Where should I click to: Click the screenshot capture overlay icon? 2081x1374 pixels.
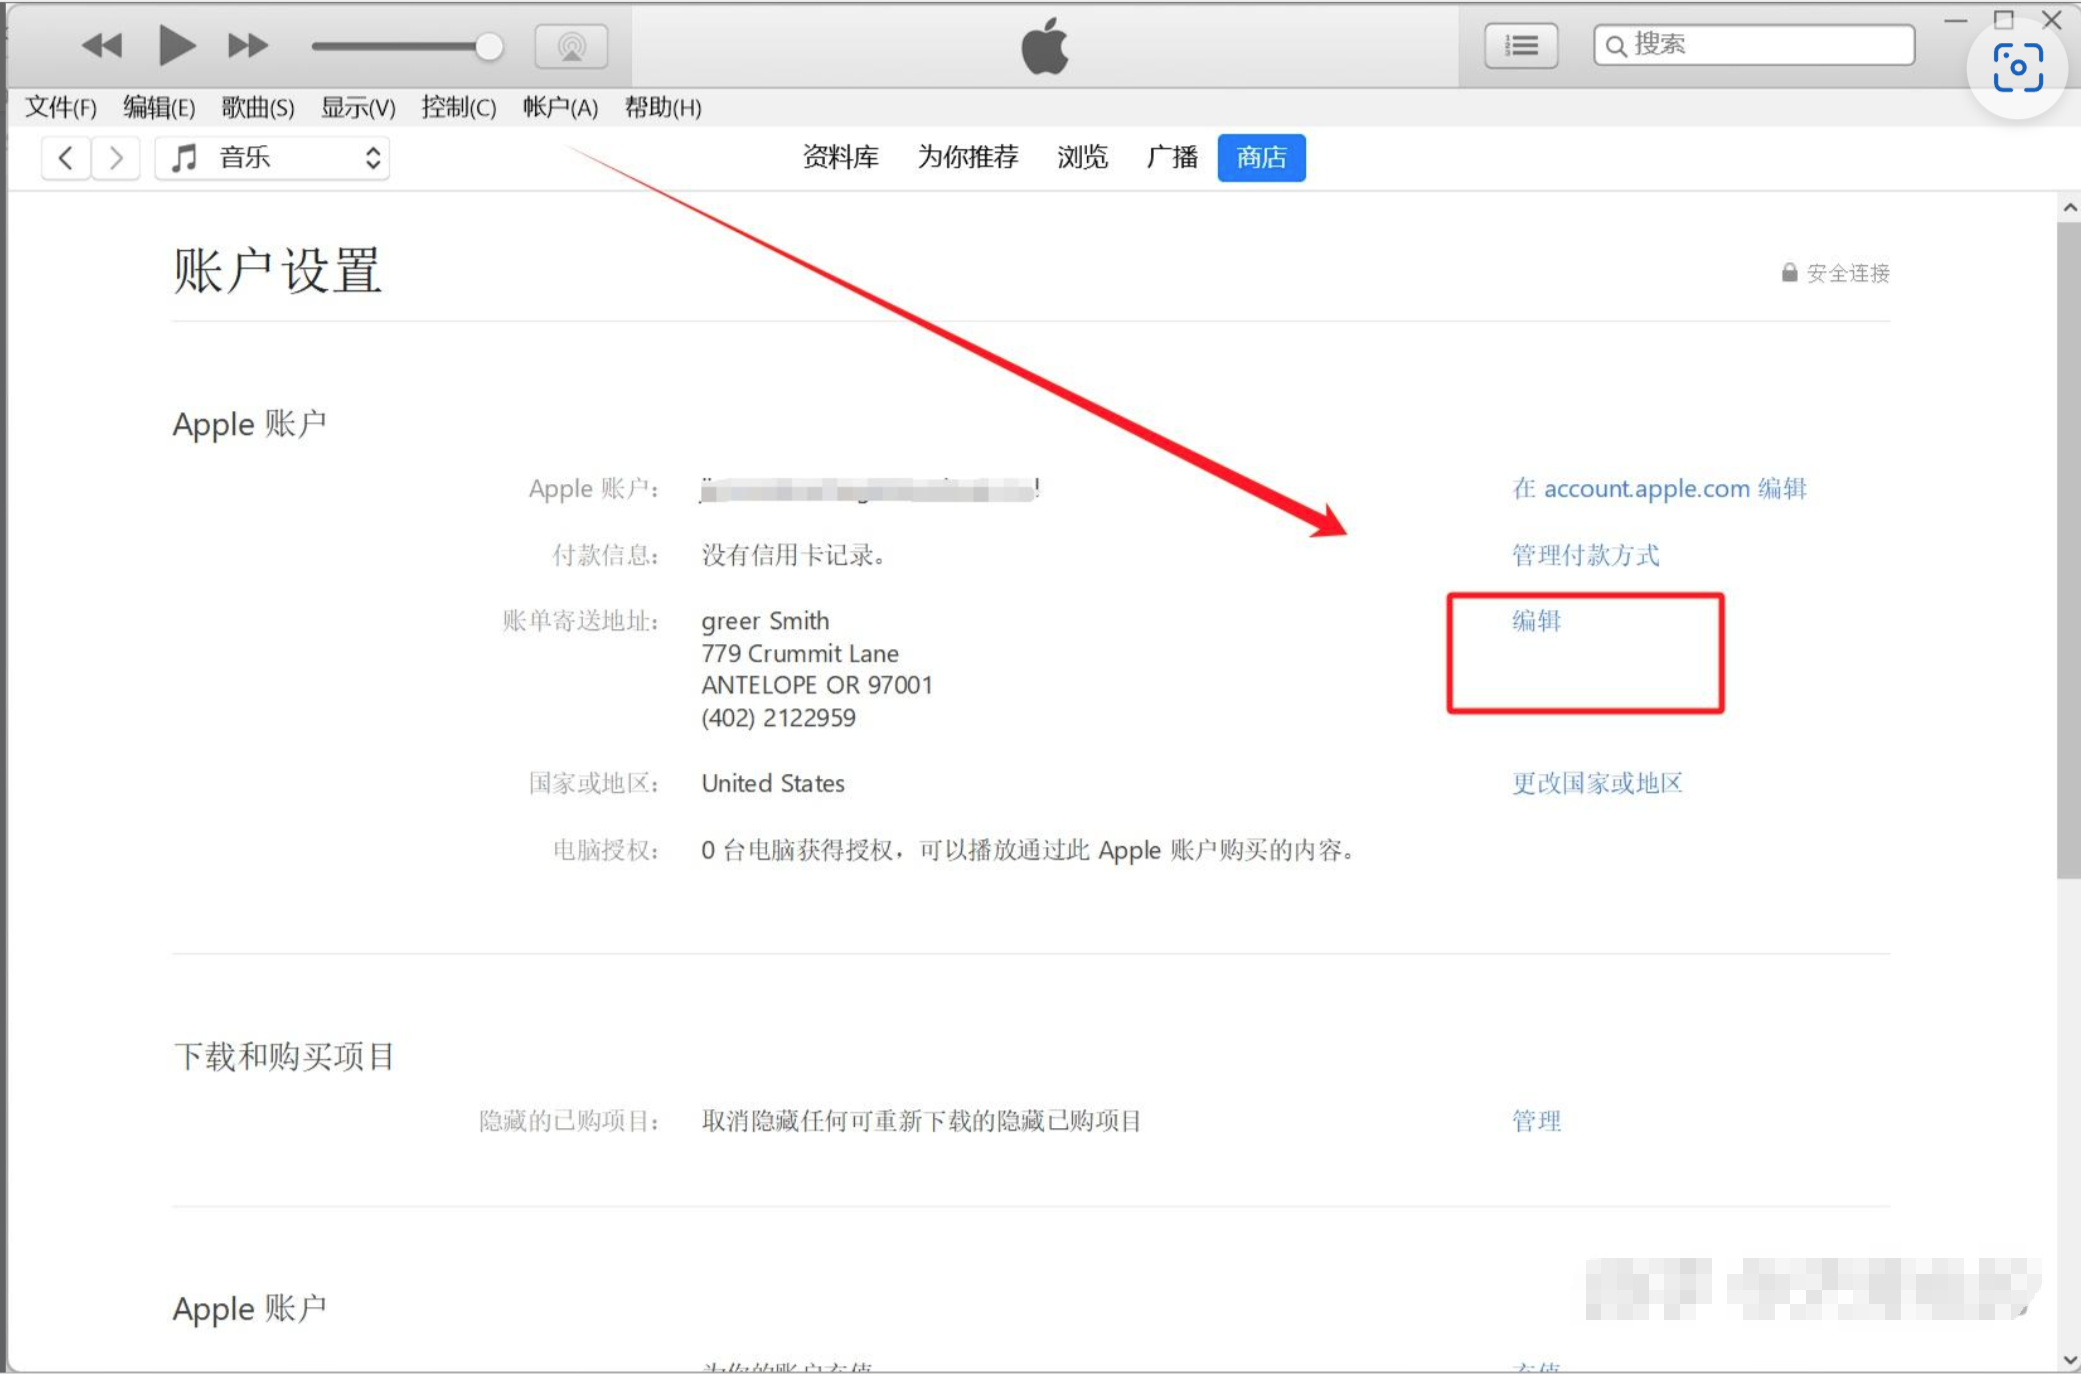[2017, 68]
